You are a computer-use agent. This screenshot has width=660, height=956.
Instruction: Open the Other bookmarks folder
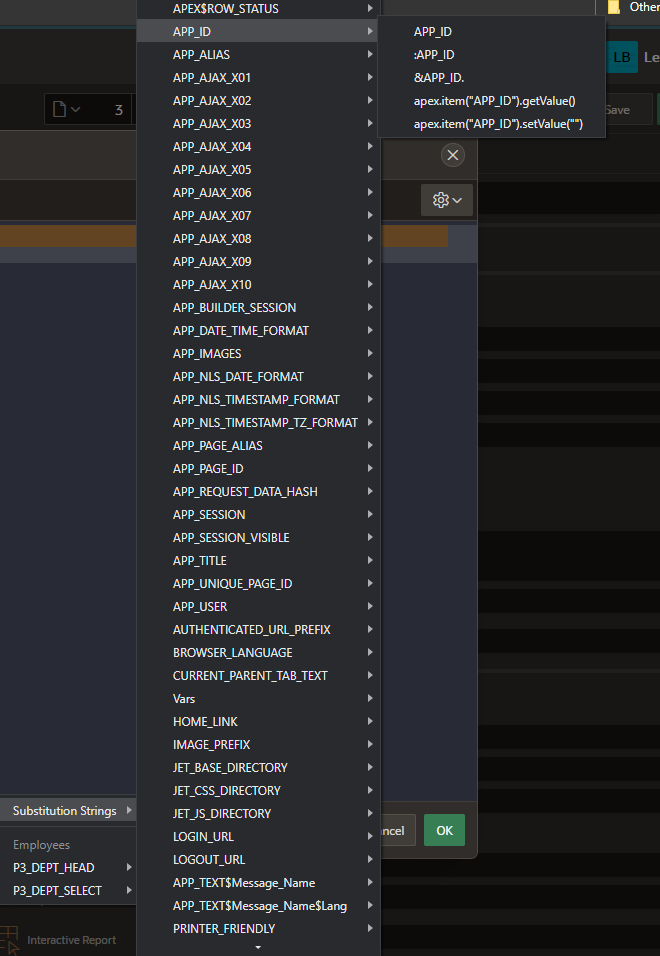coord(634,7)
